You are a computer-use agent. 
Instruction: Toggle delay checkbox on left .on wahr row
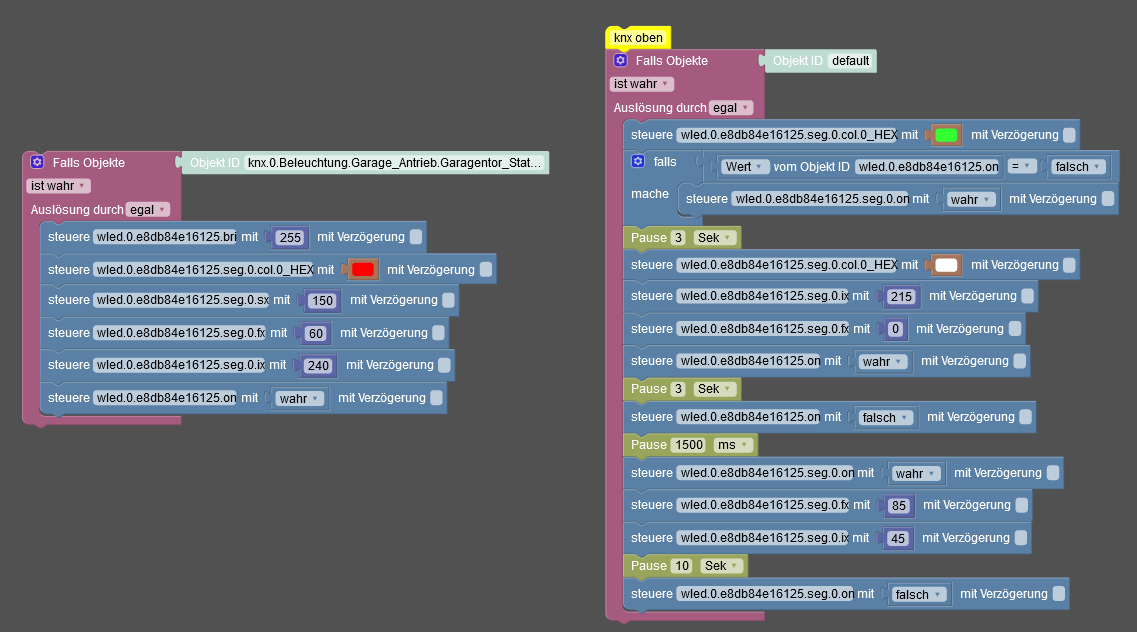[437, 398]
